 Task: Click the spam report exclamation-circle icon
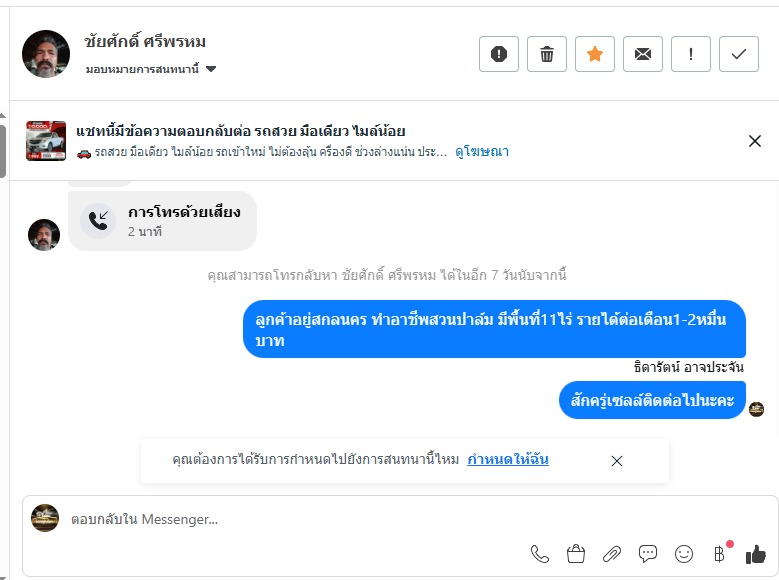(x=499, y=54)
